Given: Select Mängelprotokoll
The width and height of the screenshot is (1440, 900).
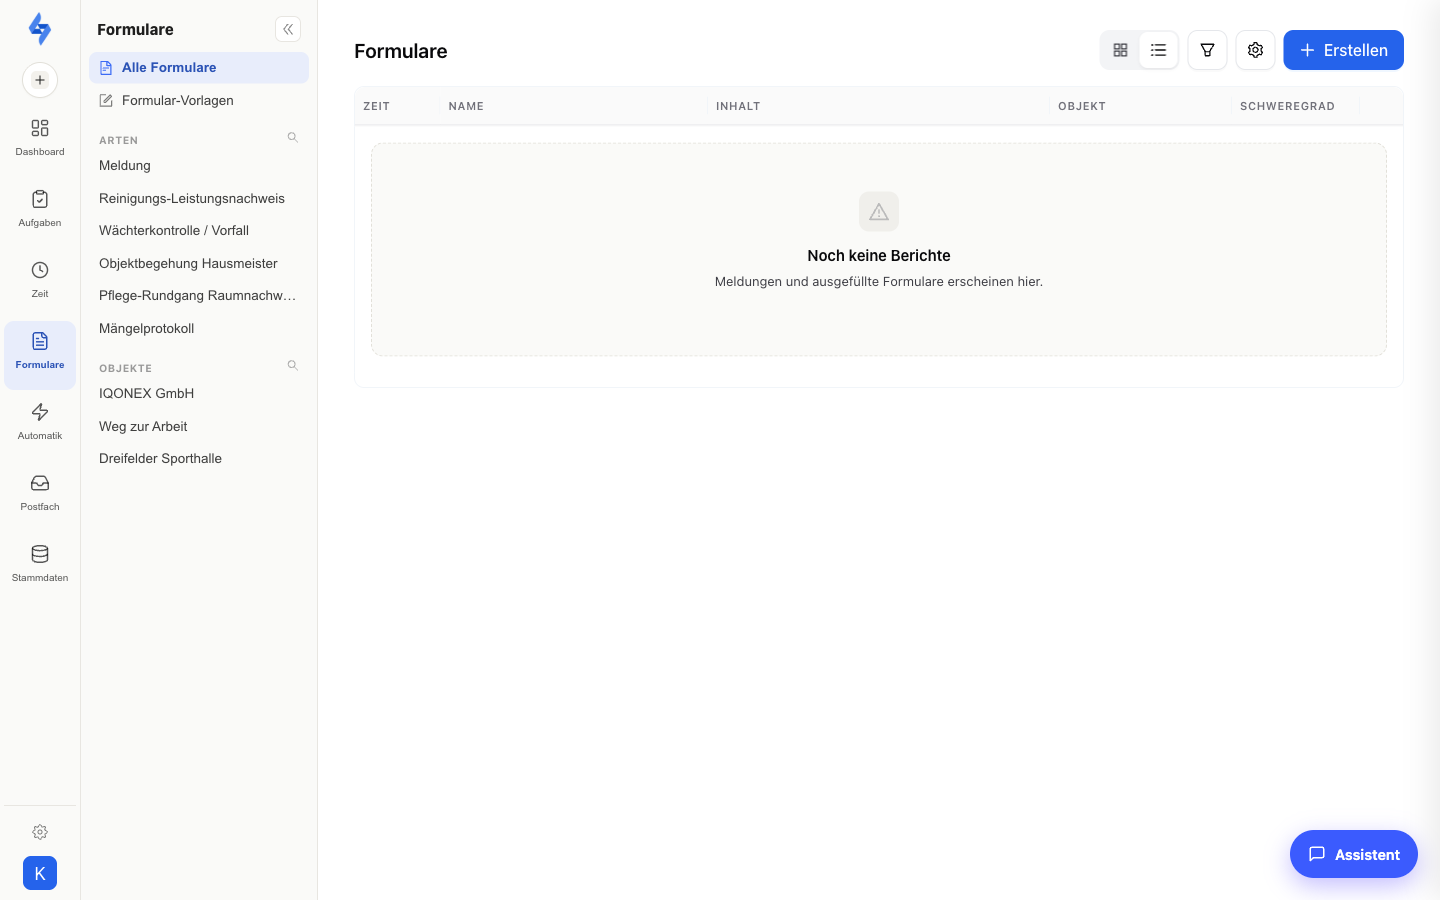Looking at the screenshot, I should pos(199,328).
